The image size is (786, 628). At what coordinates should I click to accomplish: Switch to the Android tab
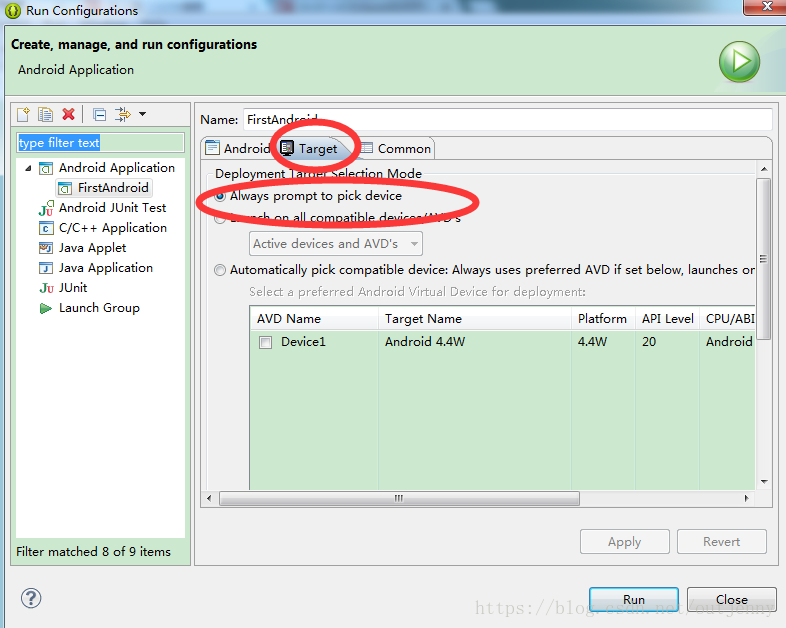pos(238,148)
